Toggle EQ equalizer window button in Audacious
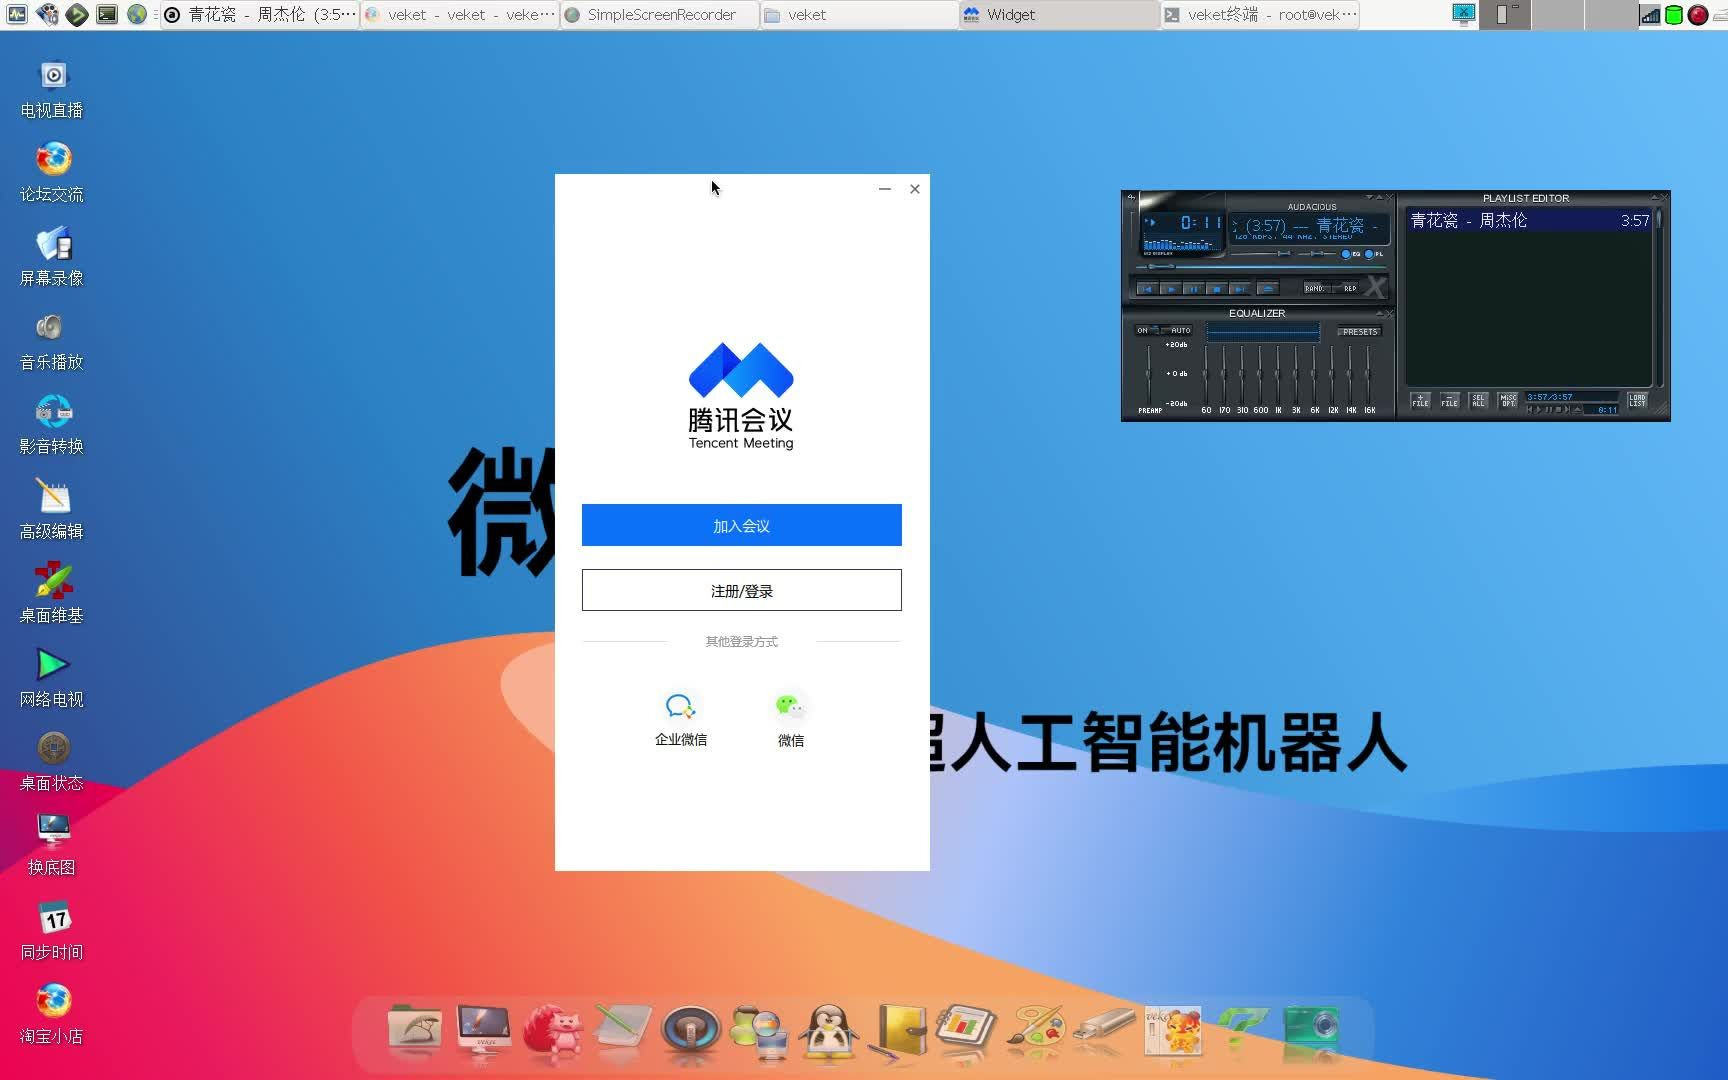This screenshot has height=1080, width=1728. click(x=1350, y=254)
